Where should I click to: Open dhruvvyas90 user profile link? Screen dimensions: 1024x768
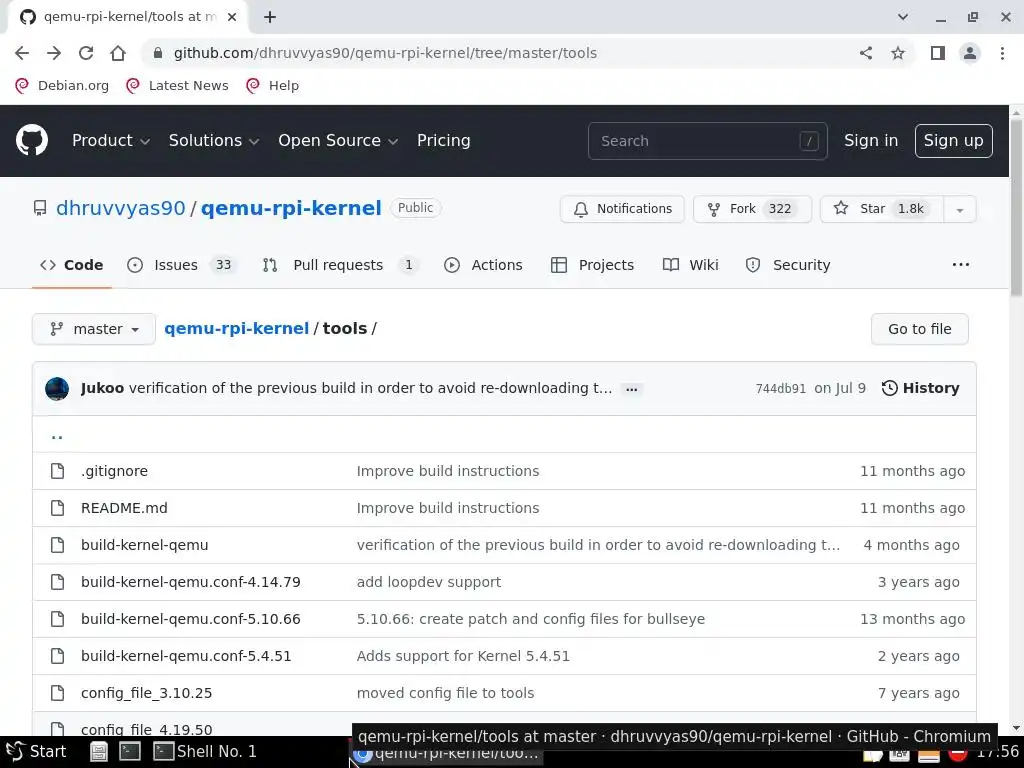121,208
